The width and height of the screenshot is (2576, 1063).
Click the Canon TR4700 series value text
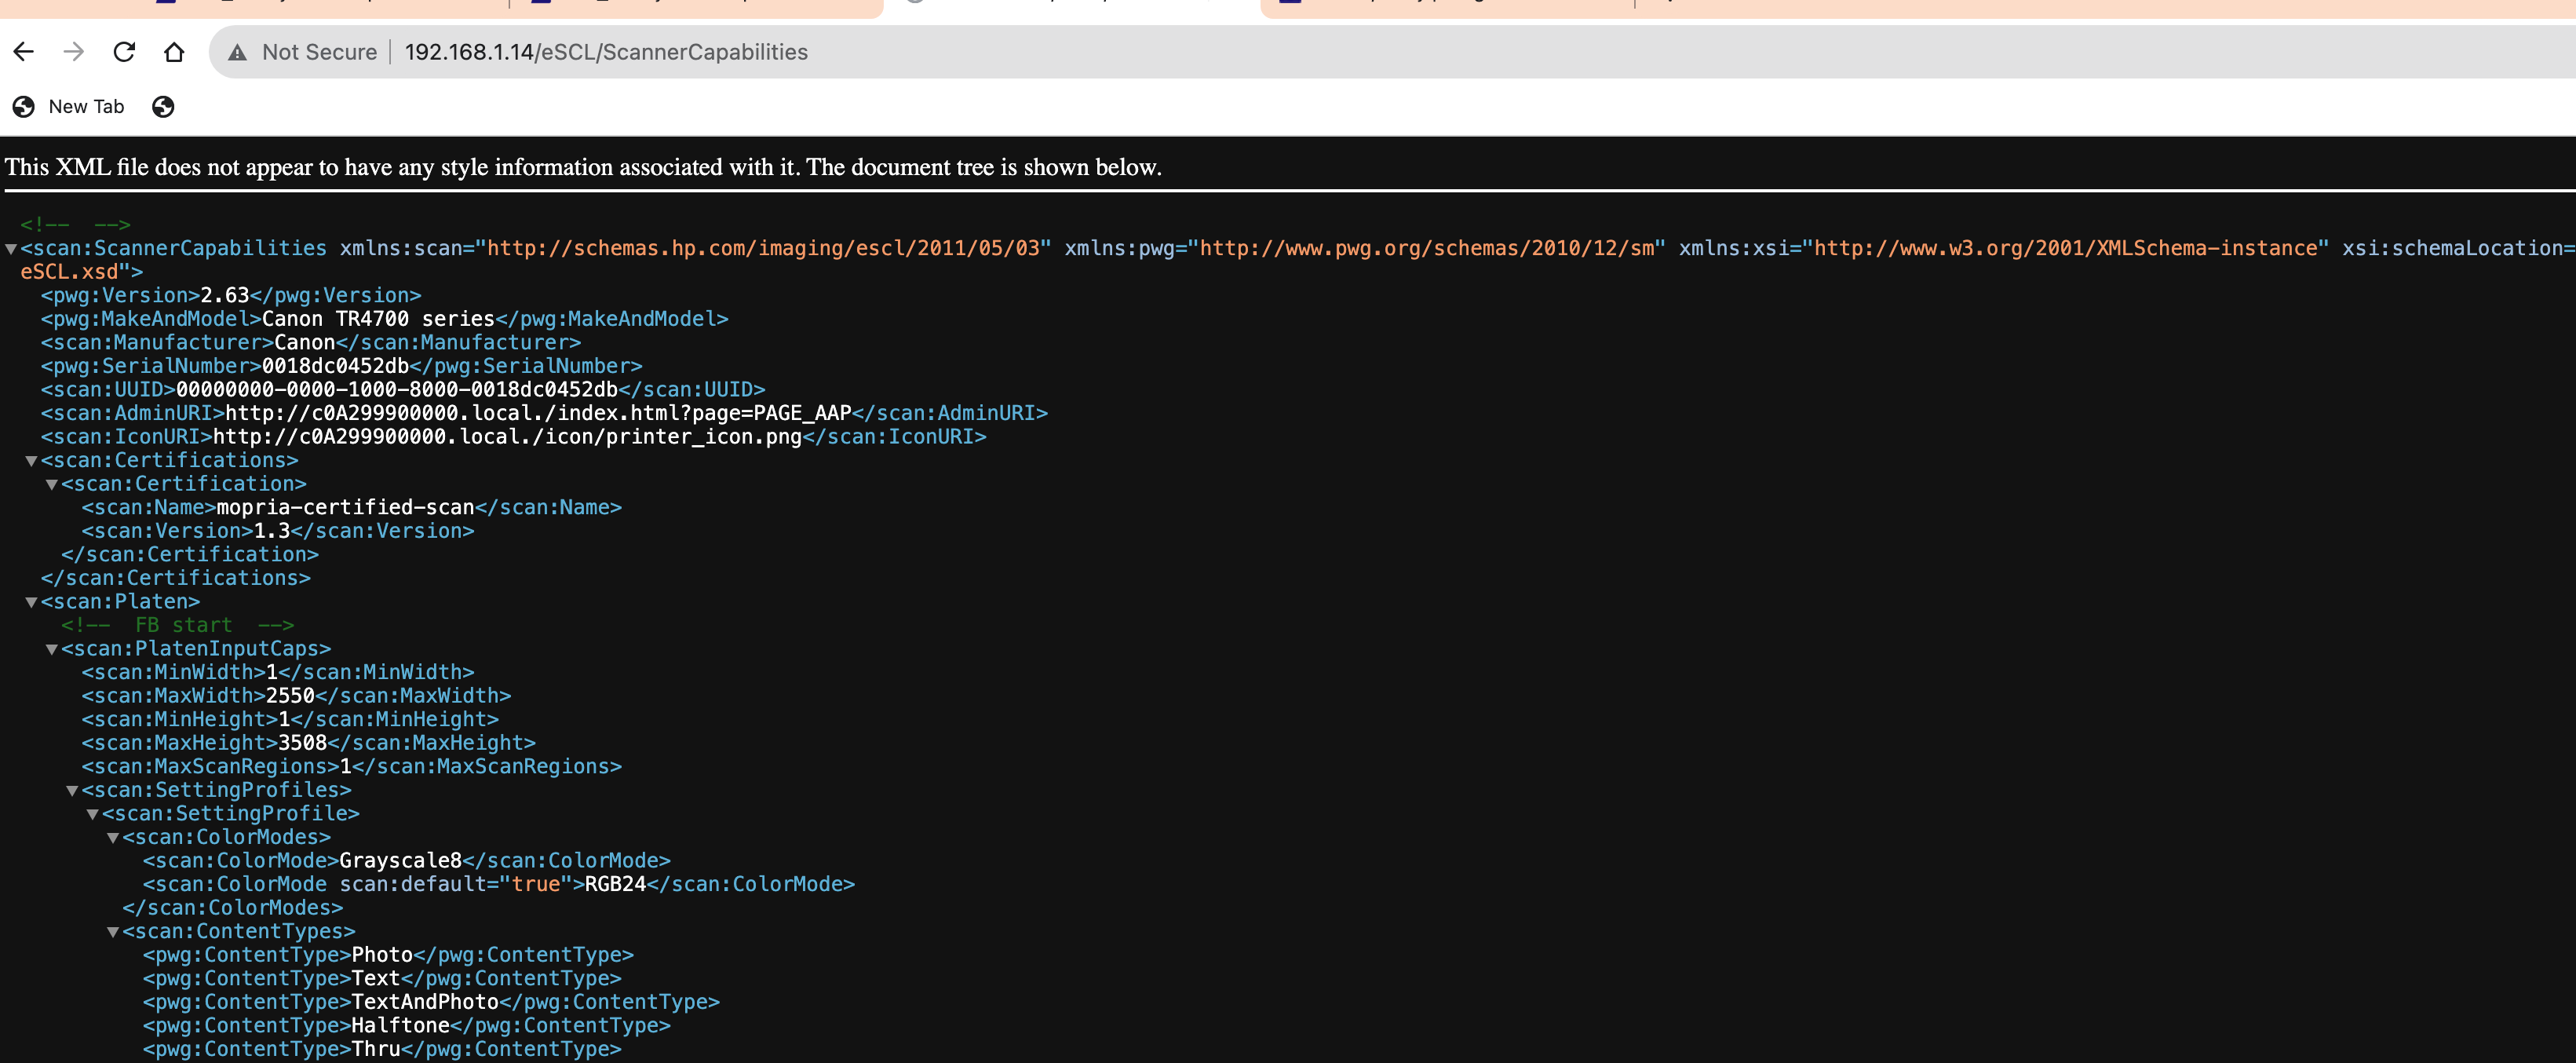(378, 319)
